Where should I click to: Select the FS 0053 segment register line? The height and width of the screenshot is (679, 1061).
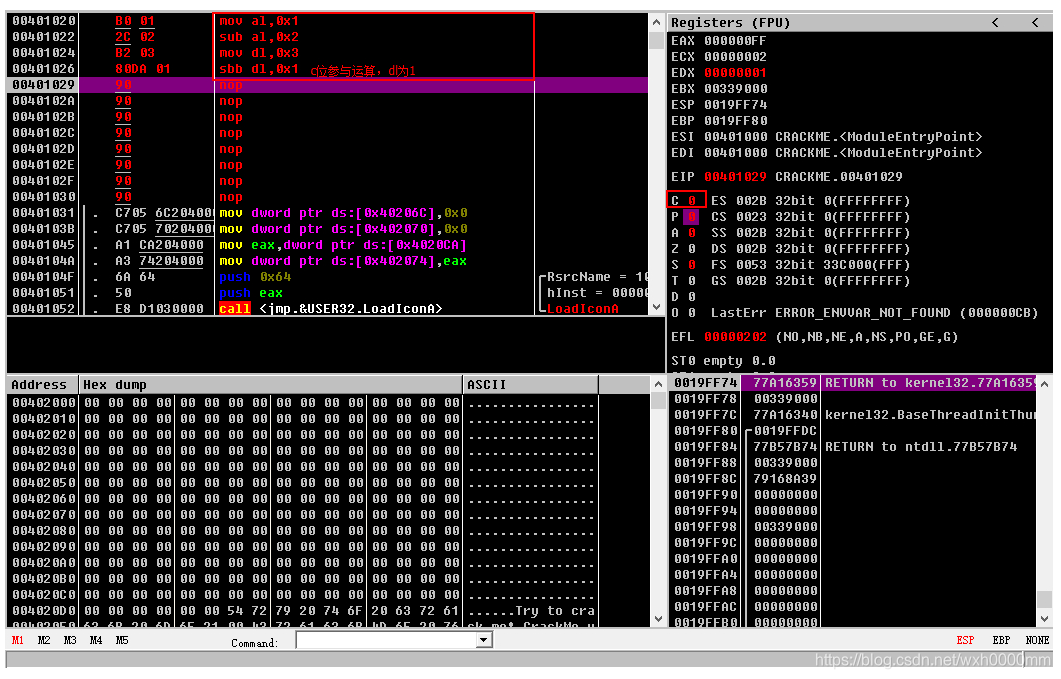tap(810, 265)
